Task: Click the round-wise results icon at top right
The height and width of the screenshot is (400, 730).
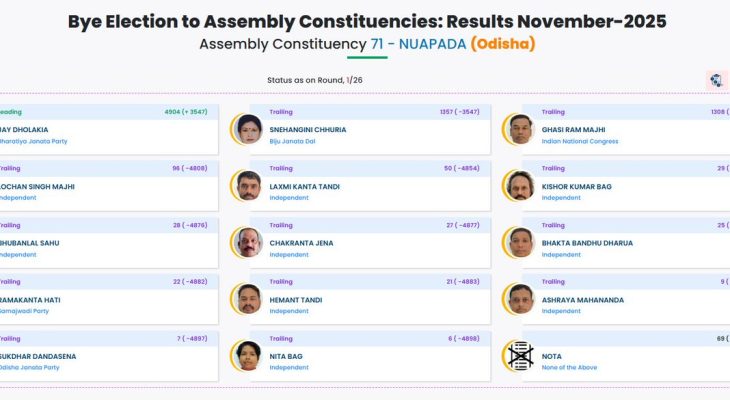Action: point(716,80)
